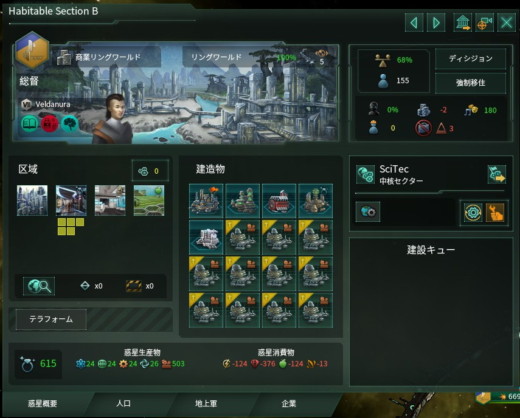Switch to the 人口 tab
This screenshot has height=418, width=520.
pyautogui.click(x=123, y=403)
